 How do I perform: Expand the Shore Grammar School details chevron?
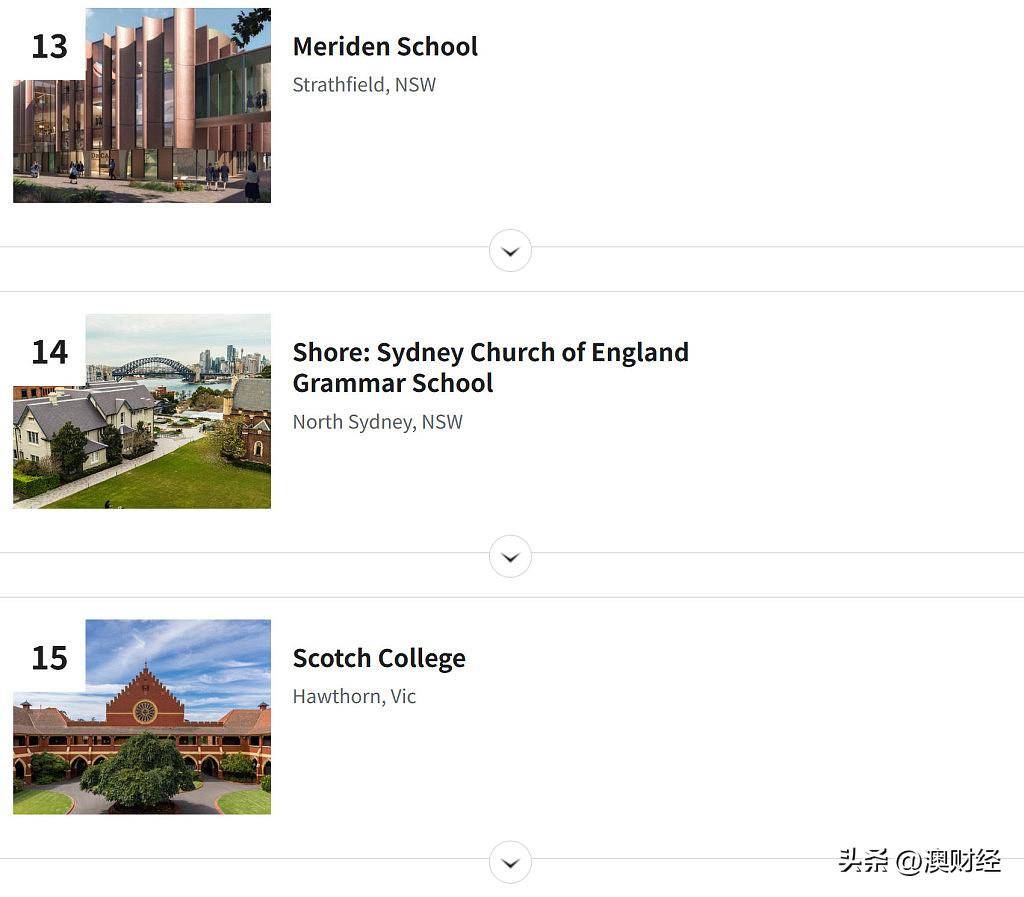point(510,556)
